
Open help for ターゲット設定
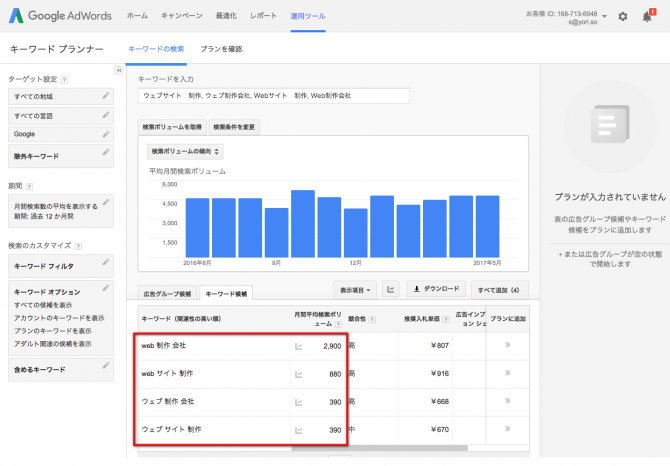[64, 80]
